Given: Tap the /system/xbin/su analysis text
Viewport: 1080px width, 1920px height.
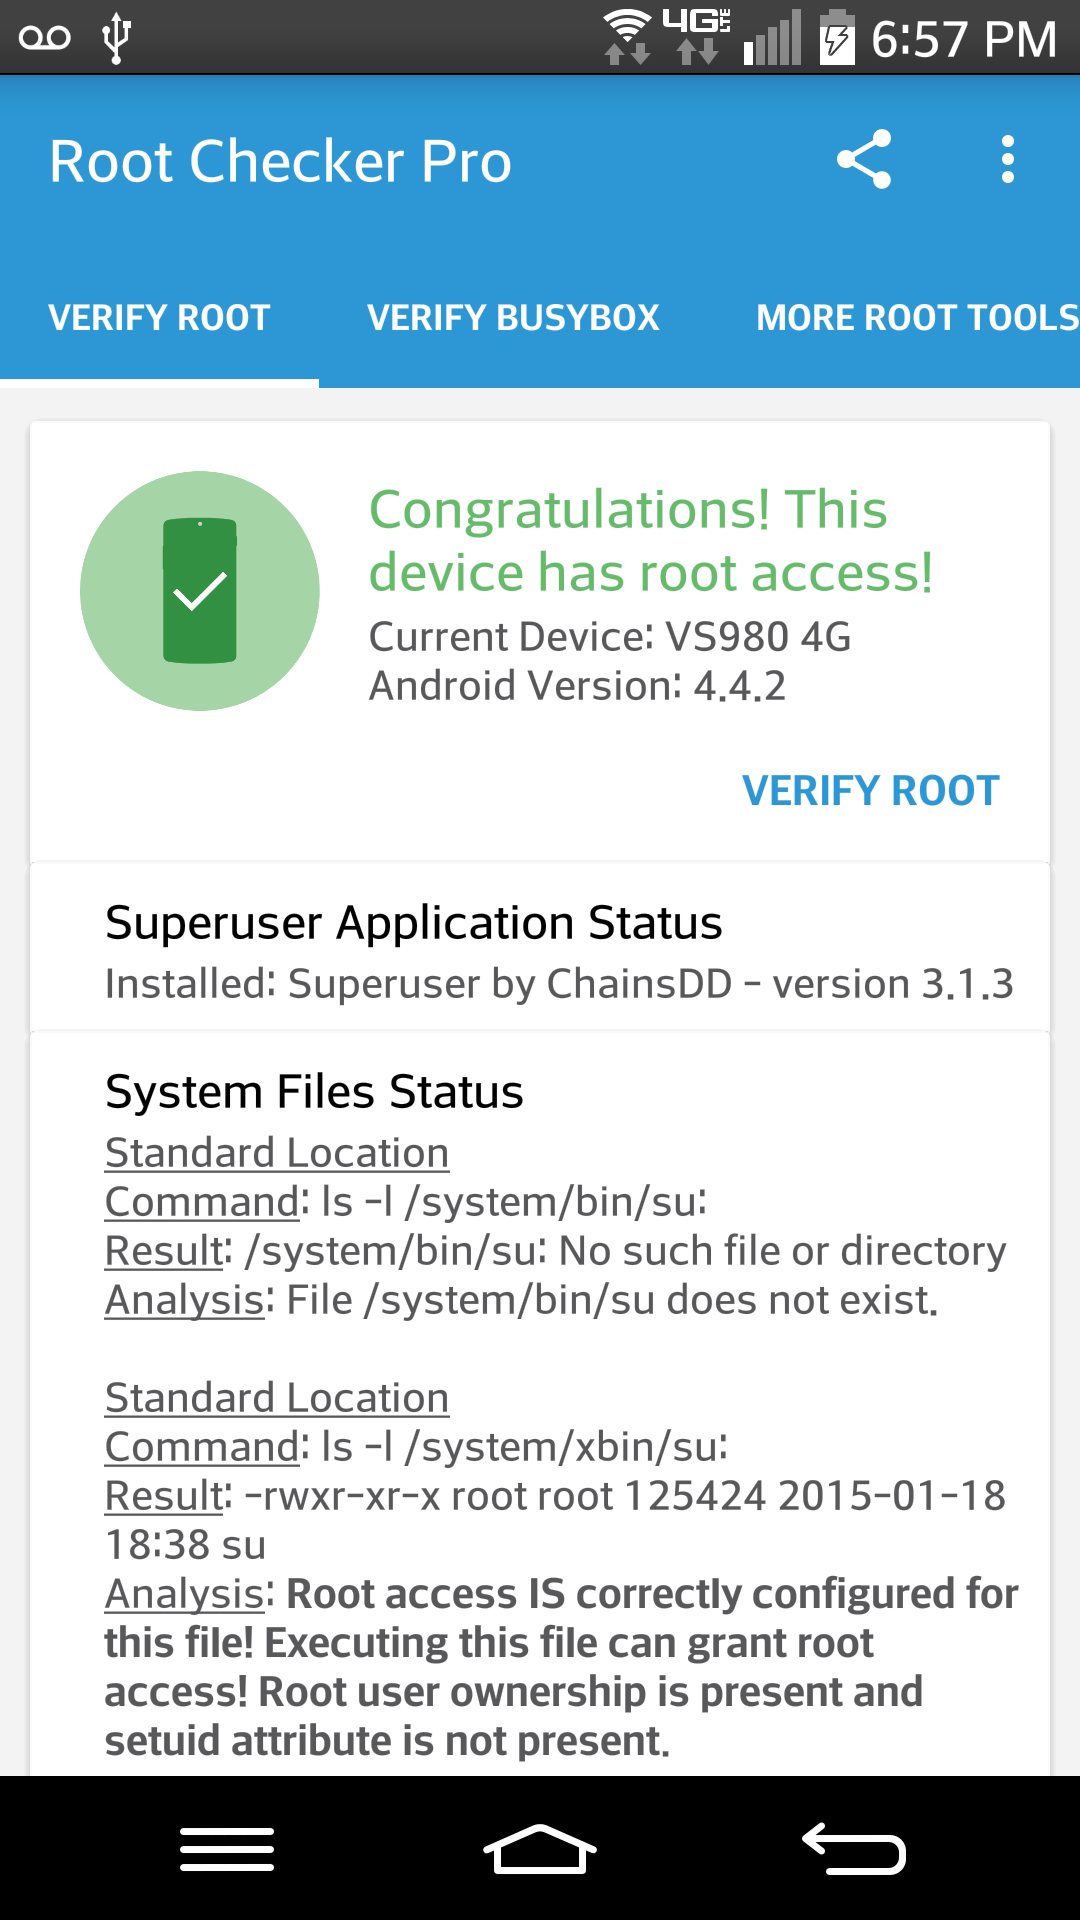Looking at the screenshot, I should coord(560,1667).
